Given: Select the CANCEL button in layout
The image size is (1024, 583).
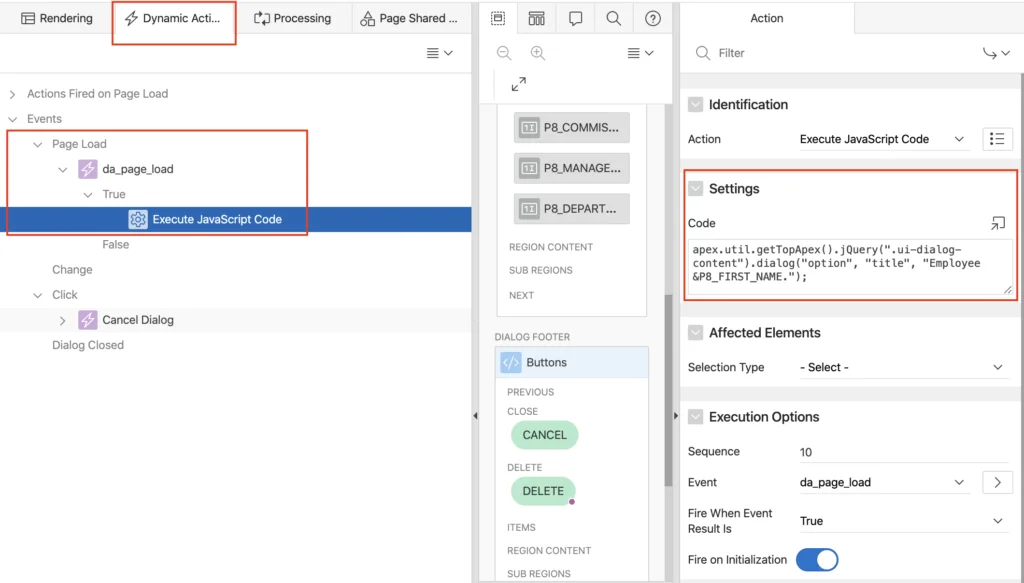Looking at the screenshot, I should tap(544, 435).
